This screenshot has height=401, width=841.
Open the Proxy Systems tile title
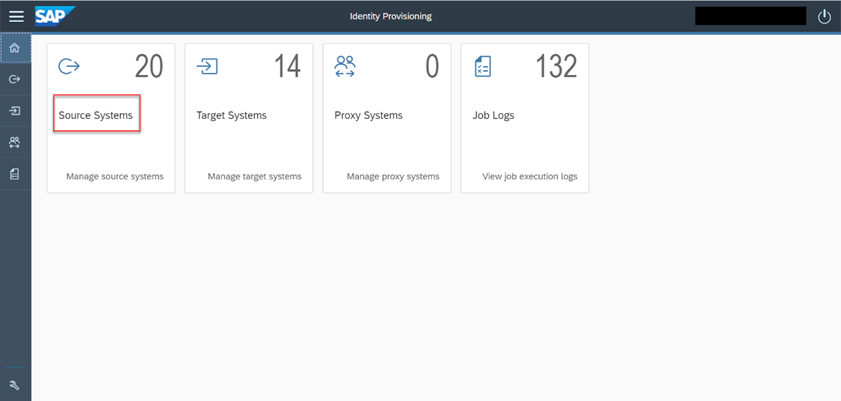(368, 115)
